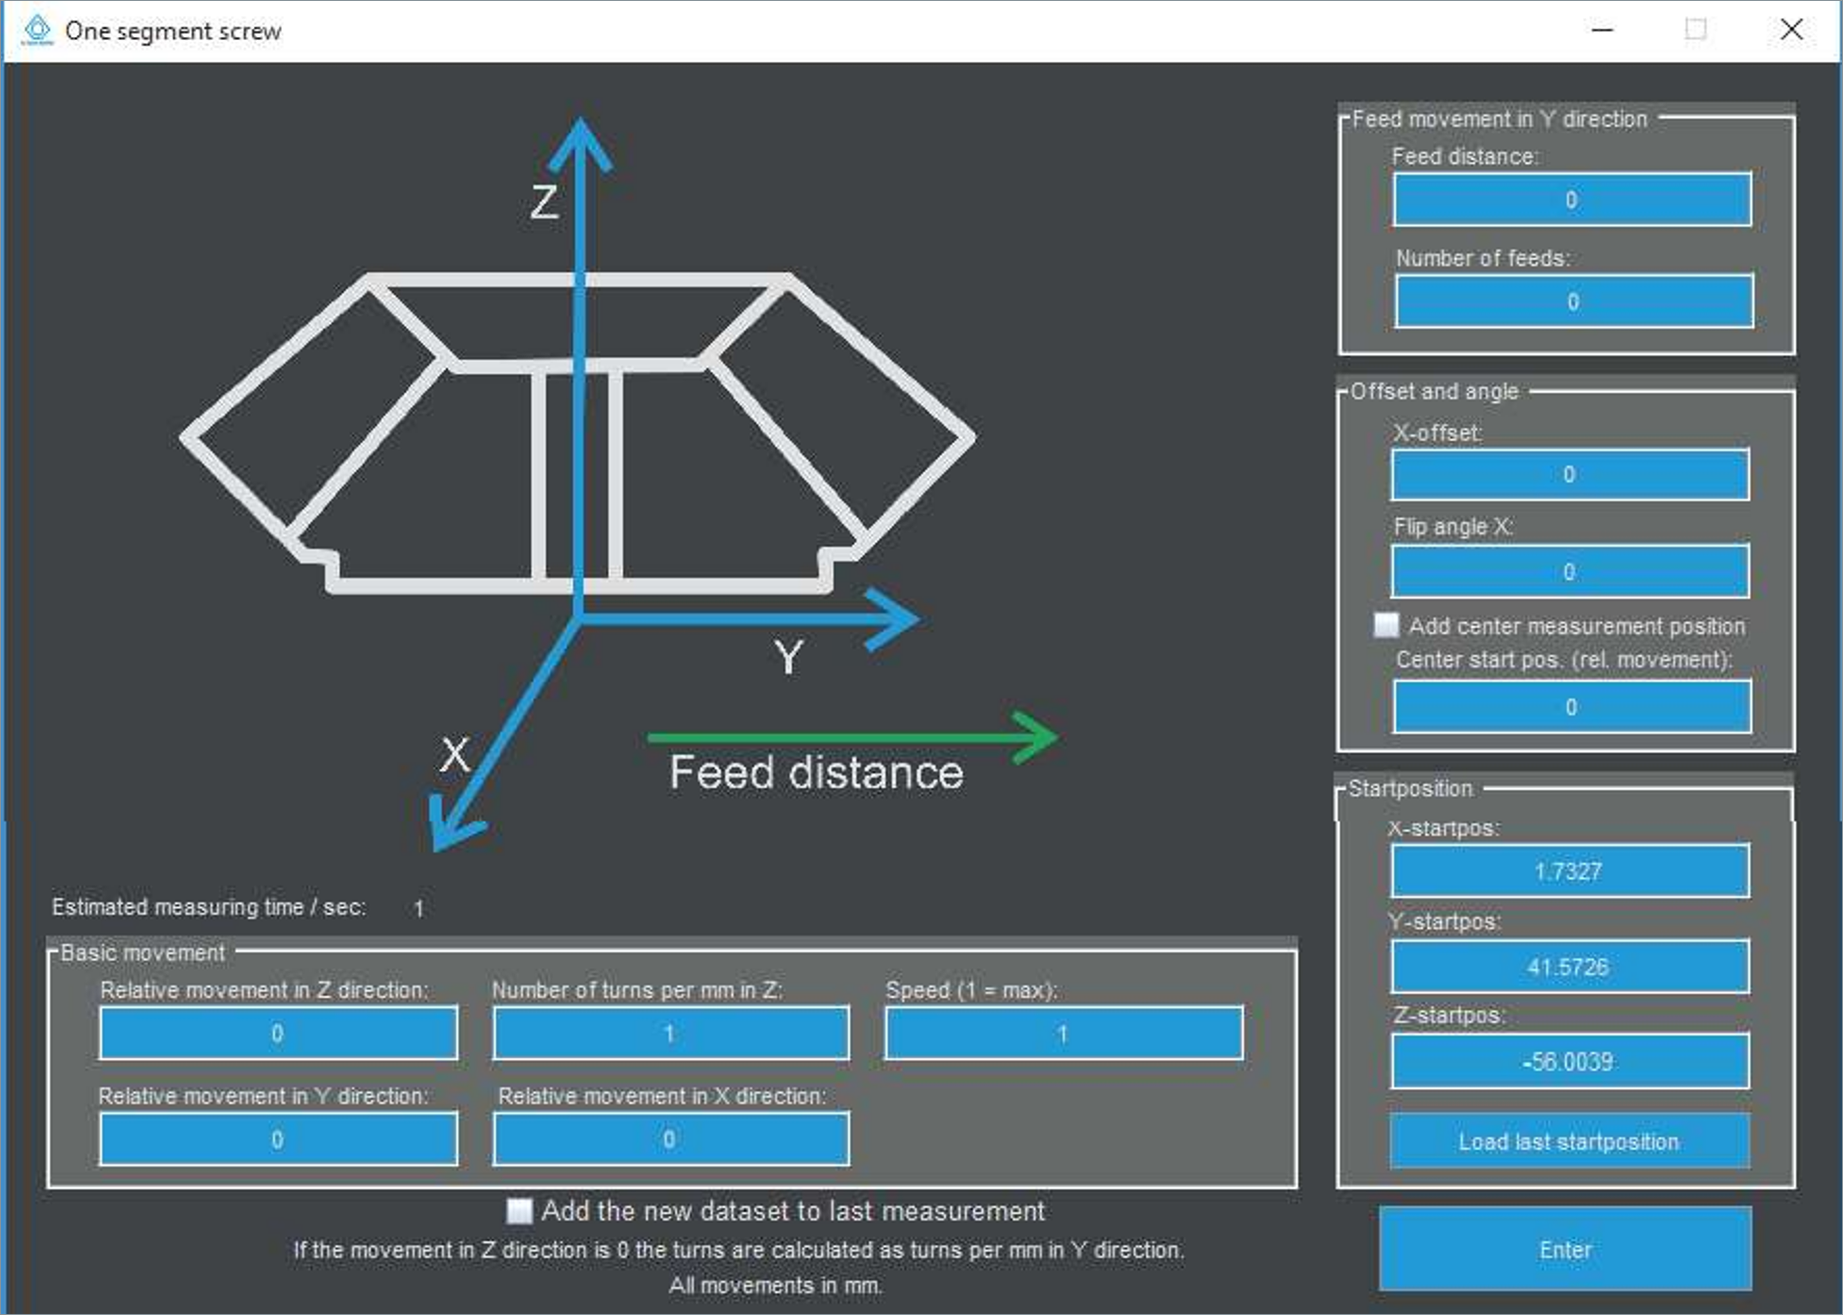Close the One segment screw window
1843x1315 pixels.
tap(1791, 30)
